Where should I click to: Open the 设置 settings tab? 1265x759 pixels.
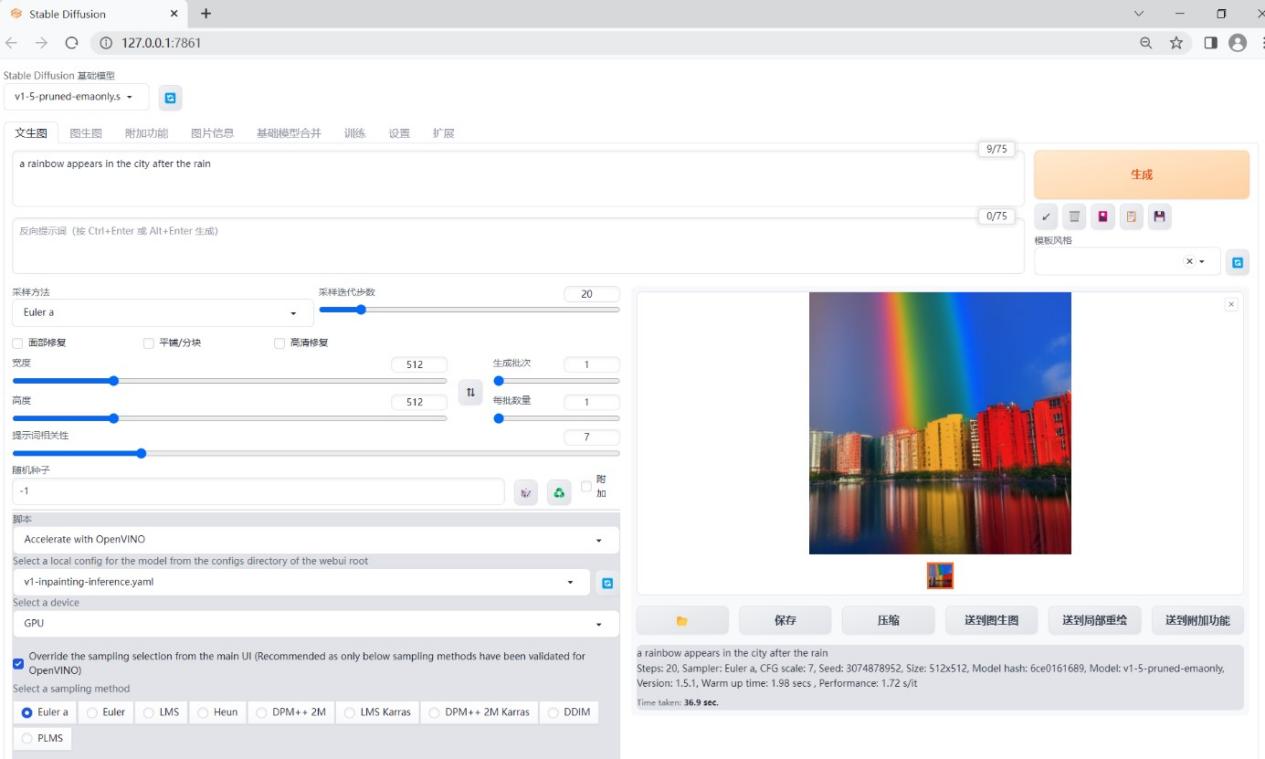[399, 132]
